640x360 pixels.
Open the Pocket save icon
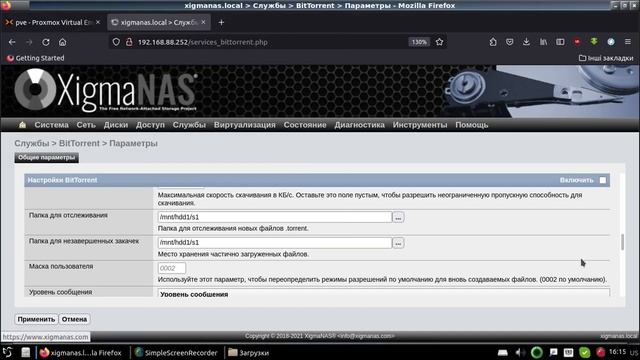509,42
